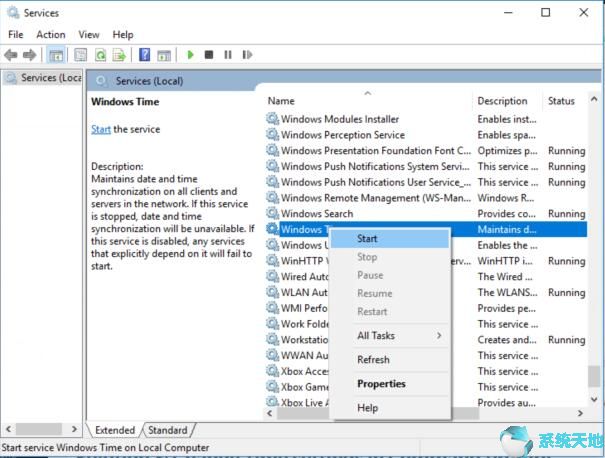Click gear icon of Windows Perception Service
605x458 pixels.
pyautogui.click(x=272, y=134)
